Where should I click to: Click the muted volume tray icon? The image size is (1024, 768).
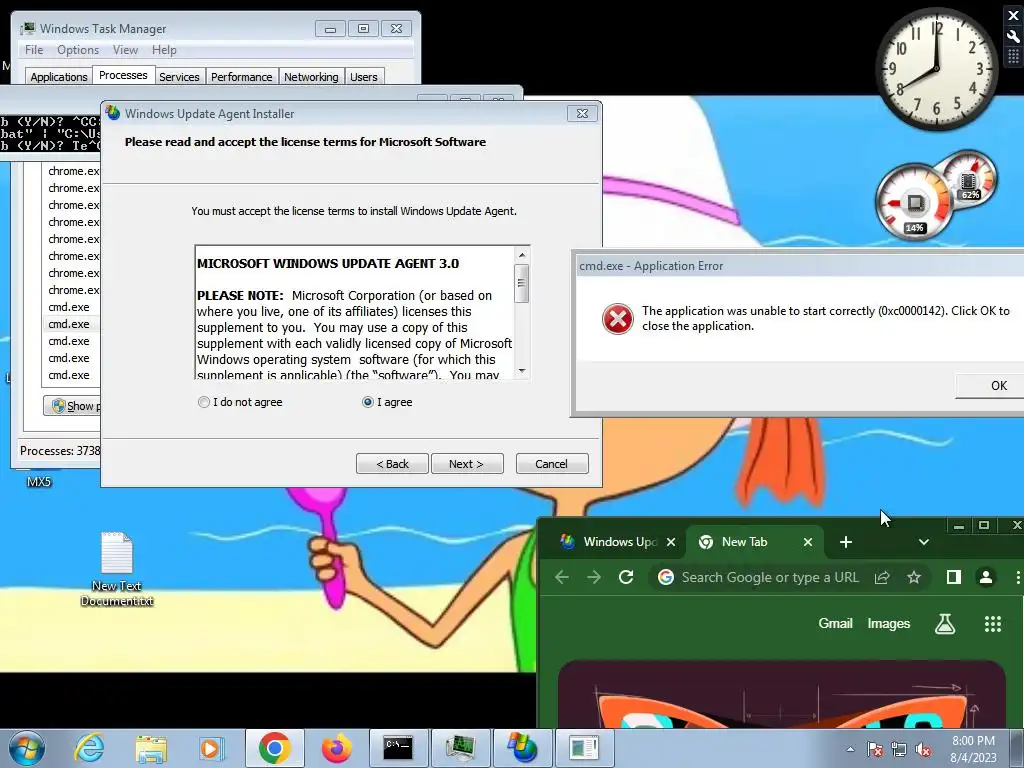click(x=923, y=749)
